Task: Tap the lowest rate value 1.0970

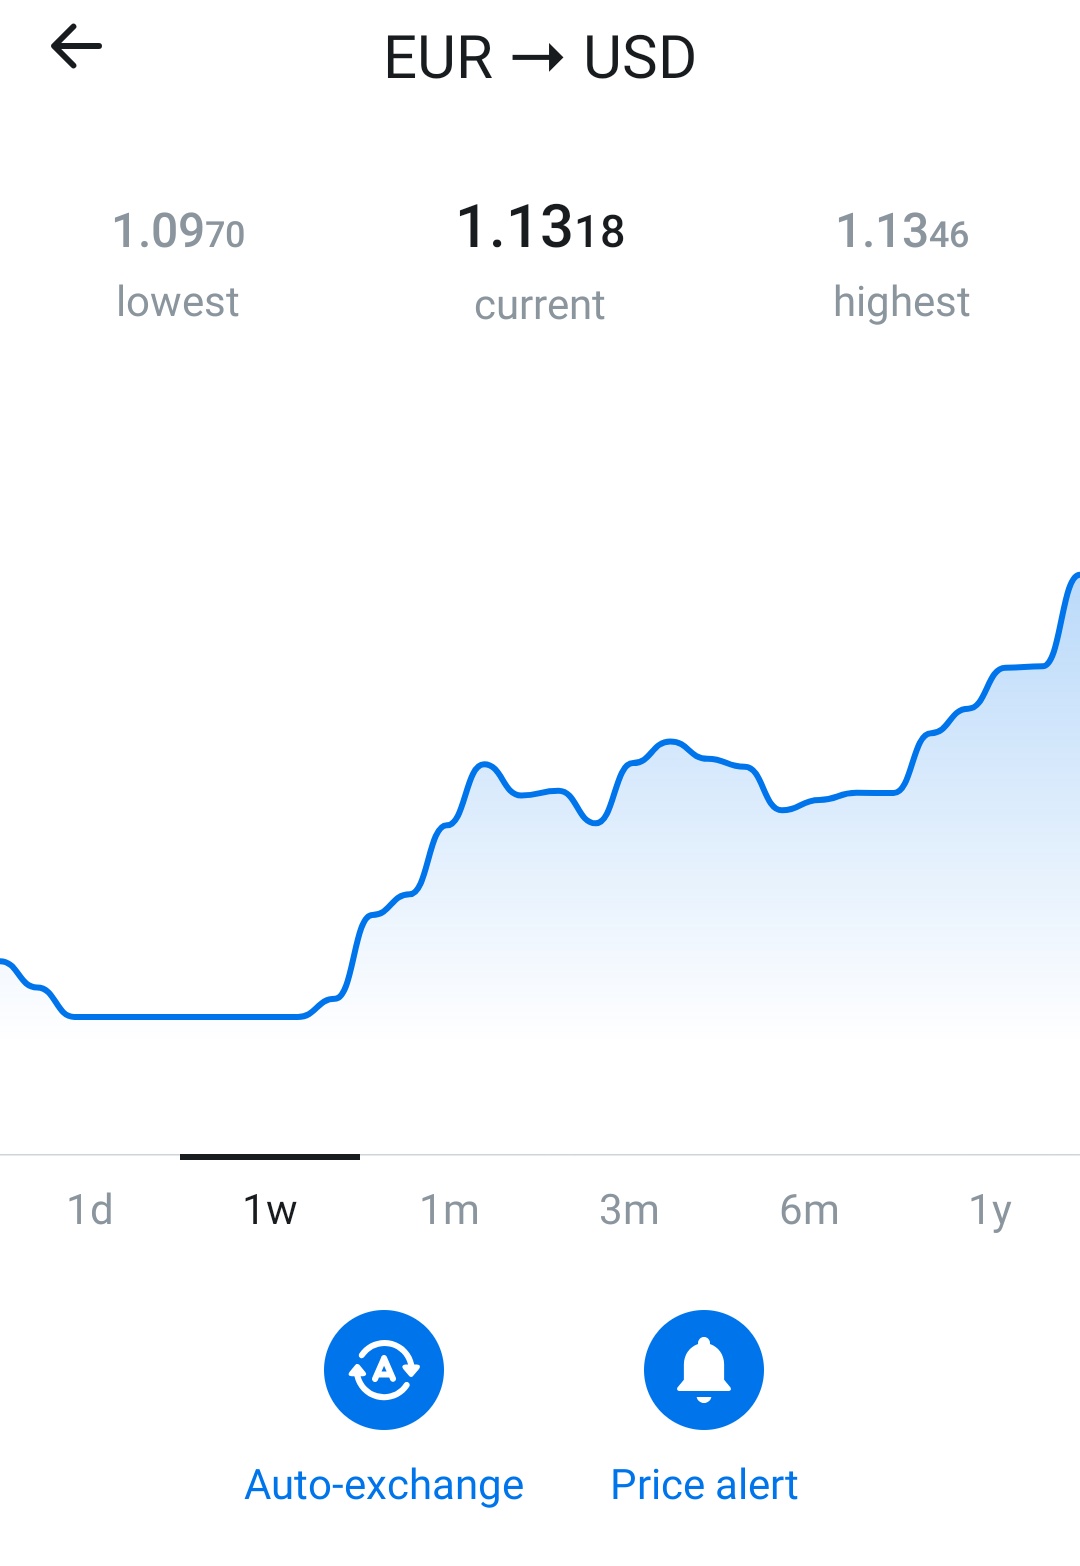Action: point(178,231)
